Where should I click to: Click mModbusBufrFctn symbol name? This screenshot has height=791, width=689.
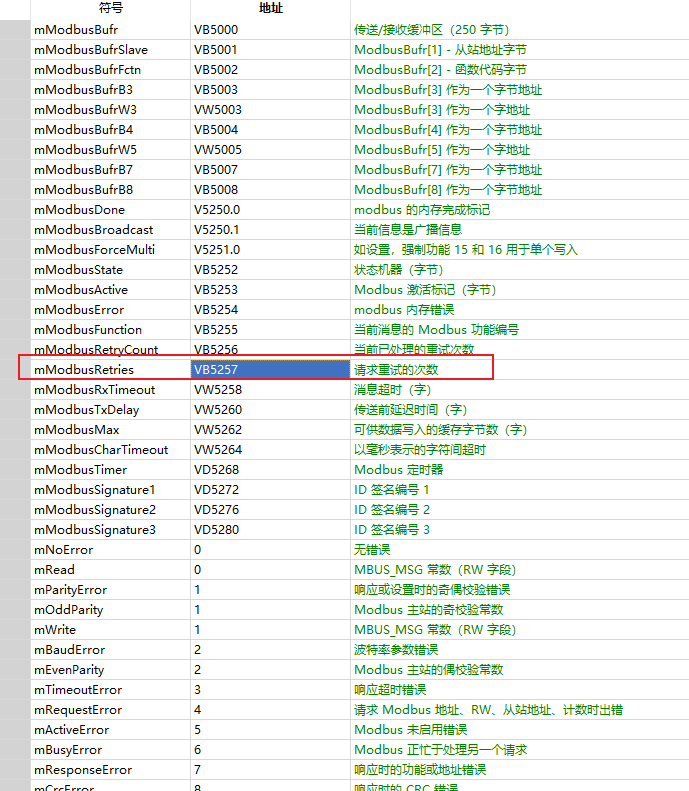[87, 70]
